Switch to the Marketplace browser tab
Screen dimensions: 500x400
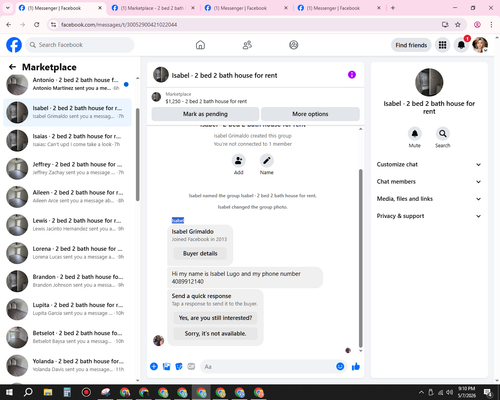click(153, 8)
